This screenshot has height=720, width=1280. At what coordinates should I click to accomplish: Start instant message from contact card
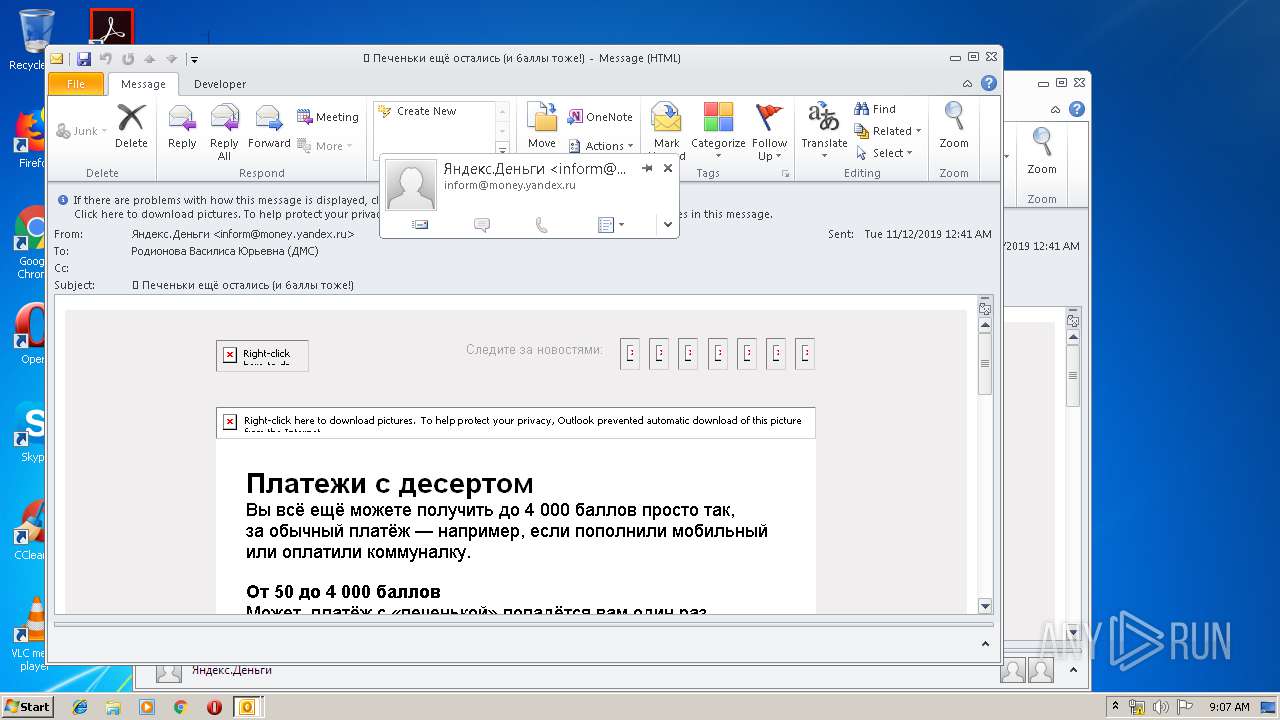coord(482,225)
